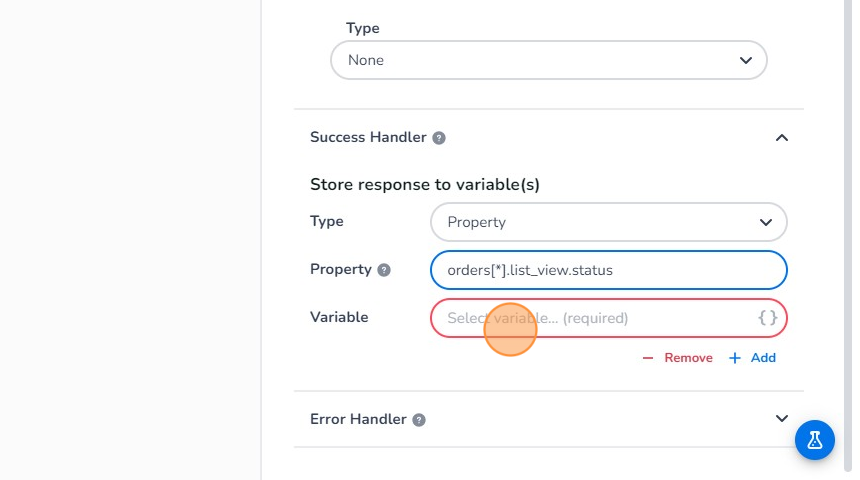Click the Error Handler section title
Viewport: 860px width, 480px height.
(x=358, y=419)
